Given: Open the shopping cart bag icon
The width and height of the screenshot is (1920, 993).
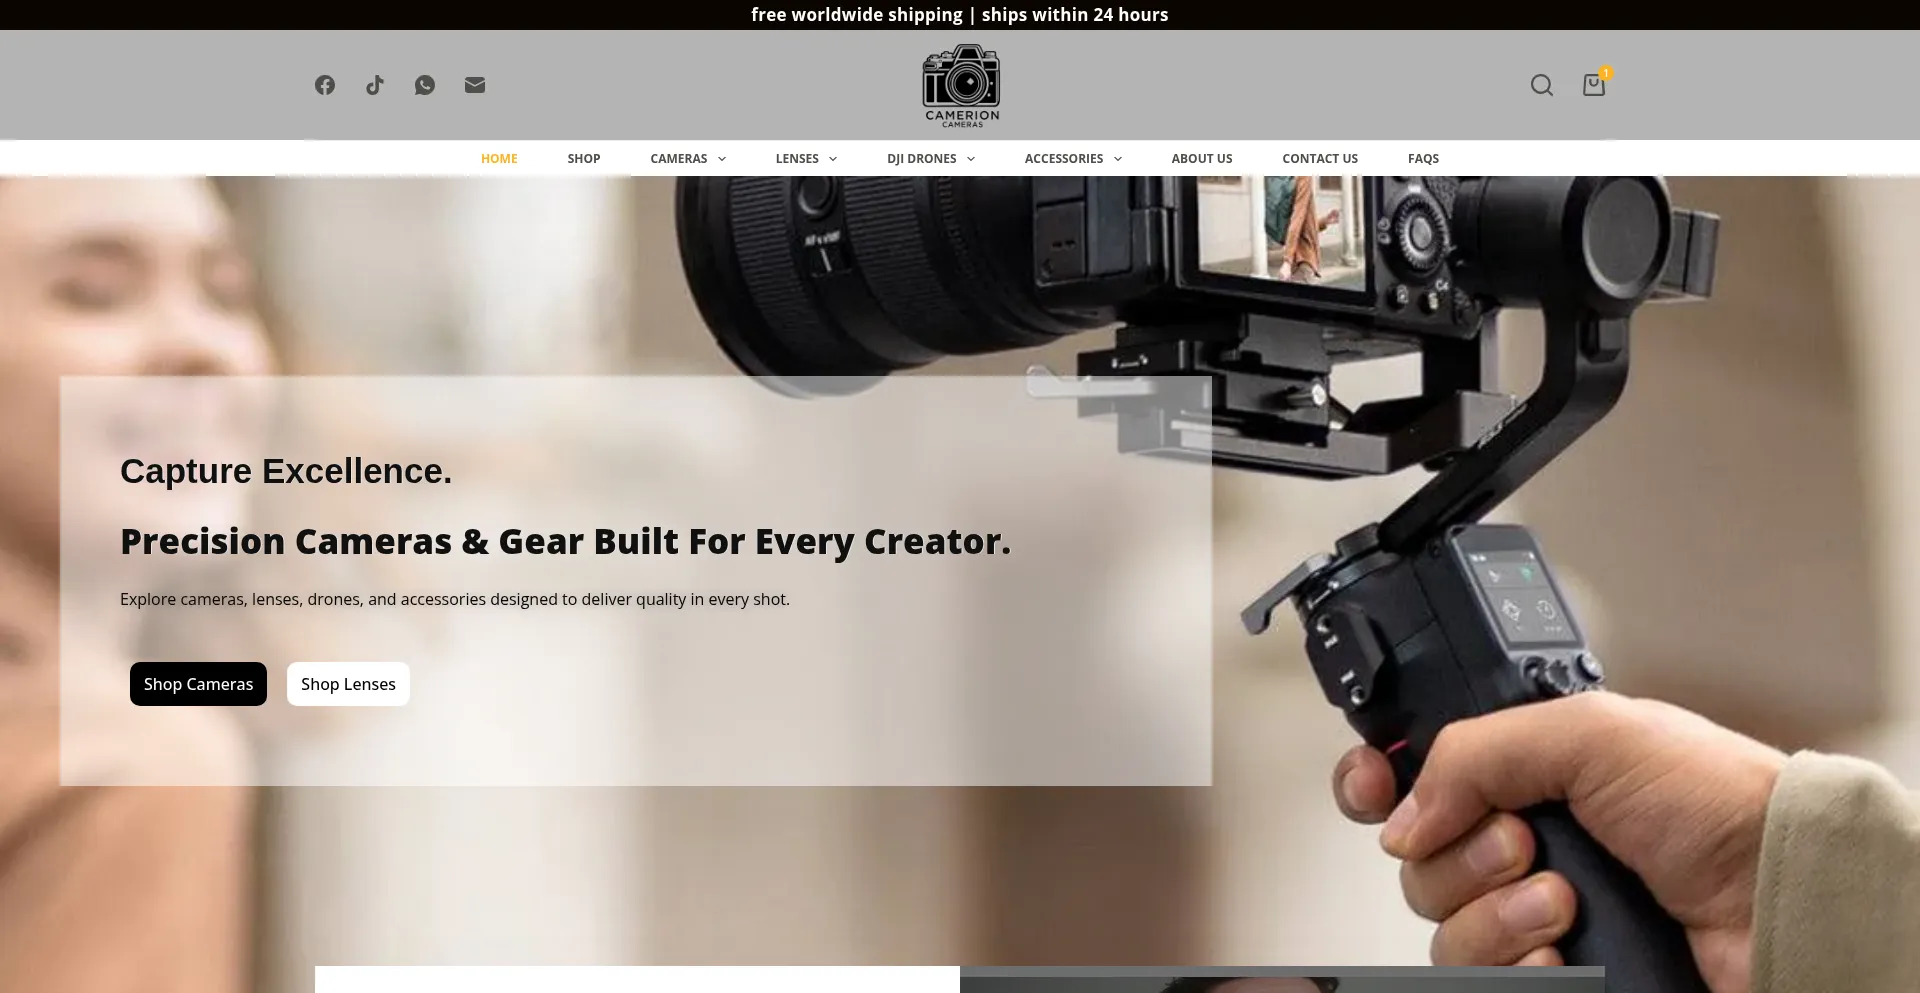Looking at the screenshot, I should (1594, 85).
